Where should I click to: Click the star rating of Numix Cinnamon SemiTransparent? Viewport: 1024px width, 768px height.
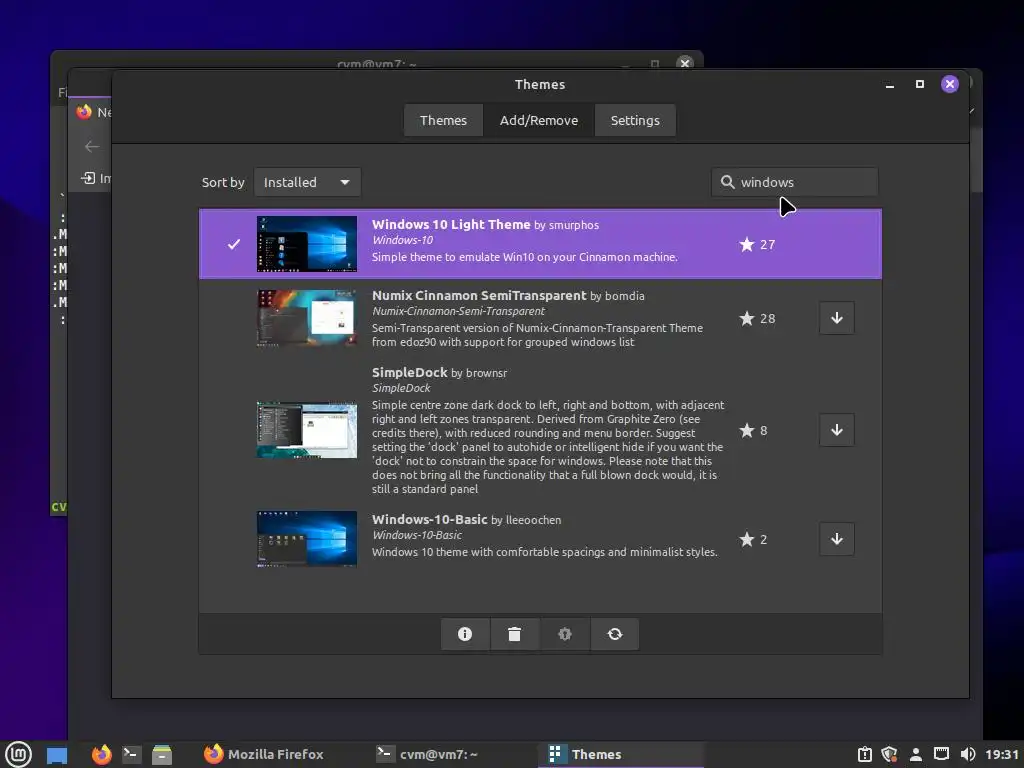click(757, 318)
